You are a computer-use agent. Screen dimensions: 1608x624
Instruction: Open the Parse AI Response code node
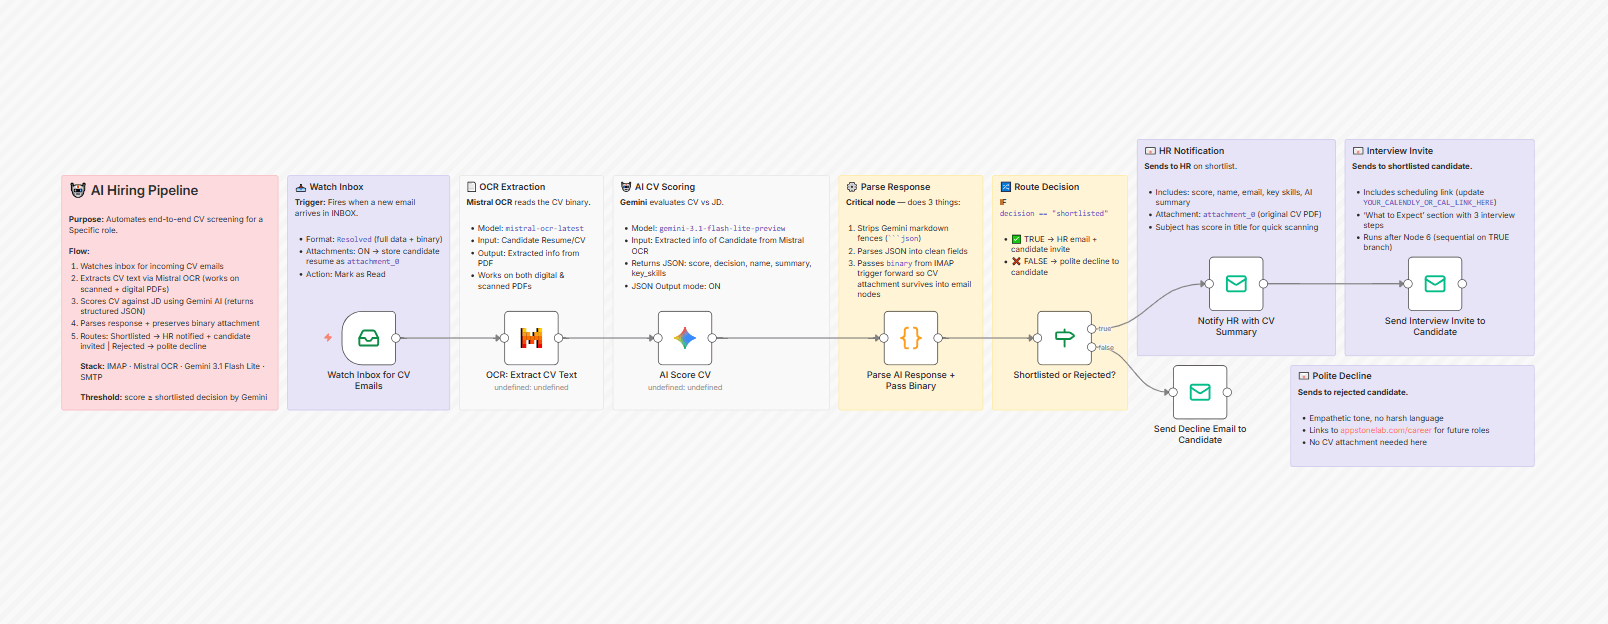pyautogui.click(x=910, y=338)
